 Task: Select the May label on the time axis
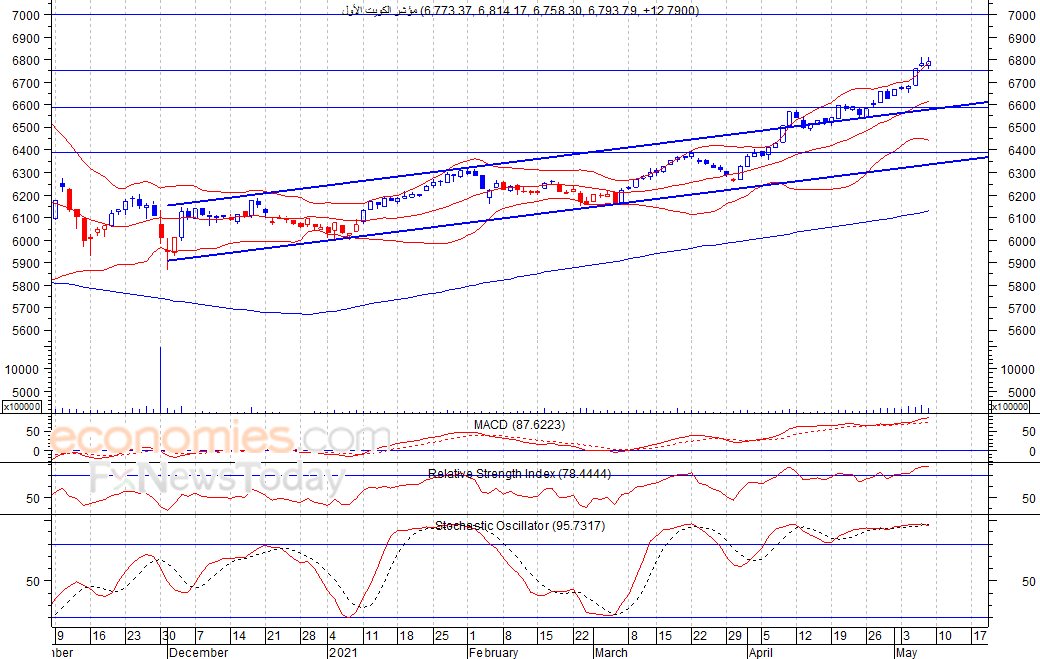tap(906, 652)
